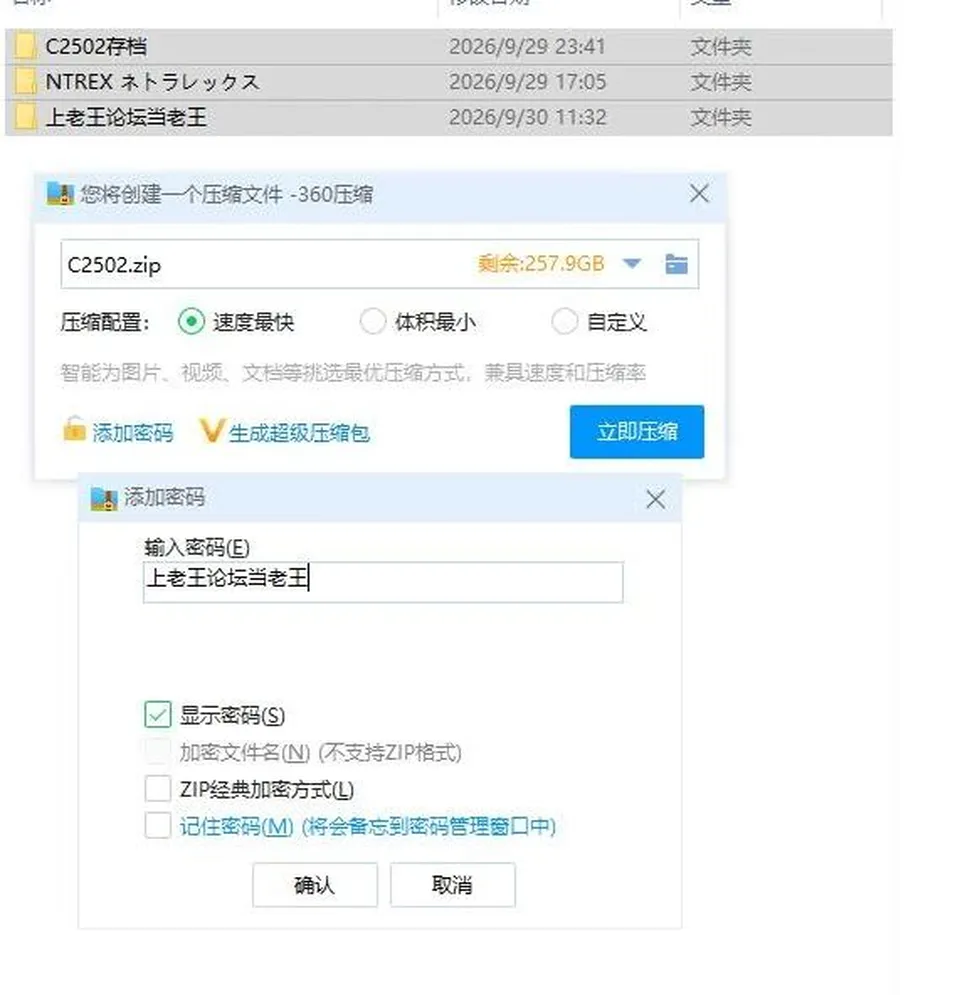Expand the archive path dropdown arrow
The width and height of the screenshot is (960, 995).
click(x=632, y=263)
